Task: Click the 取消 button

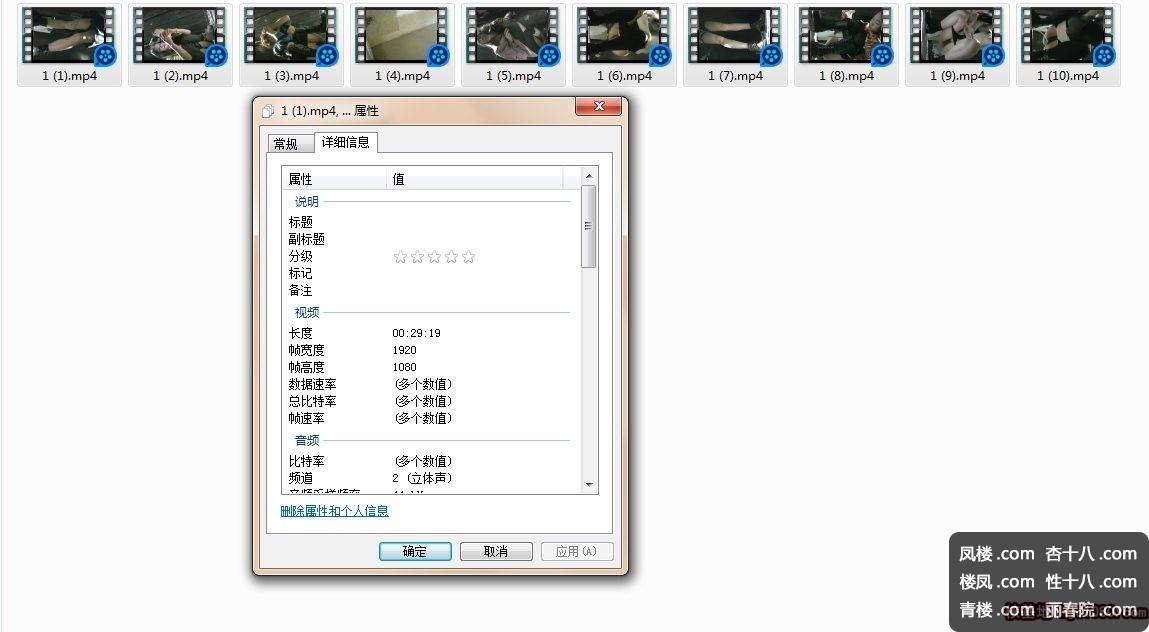Action: [496, 551]
